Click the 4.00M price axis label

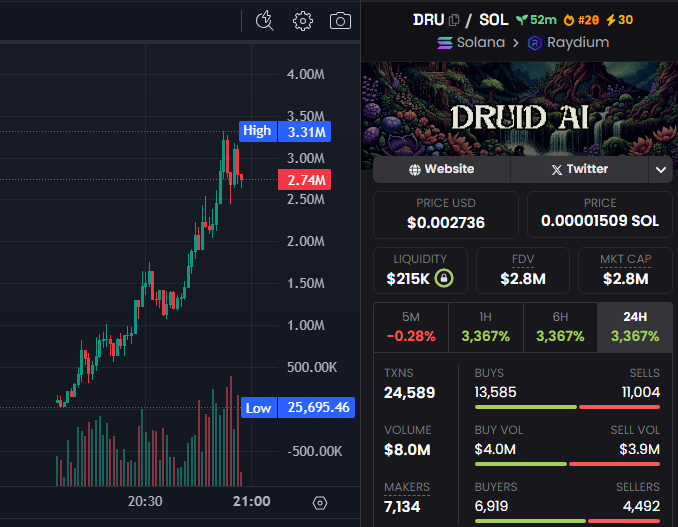point(306,74)
